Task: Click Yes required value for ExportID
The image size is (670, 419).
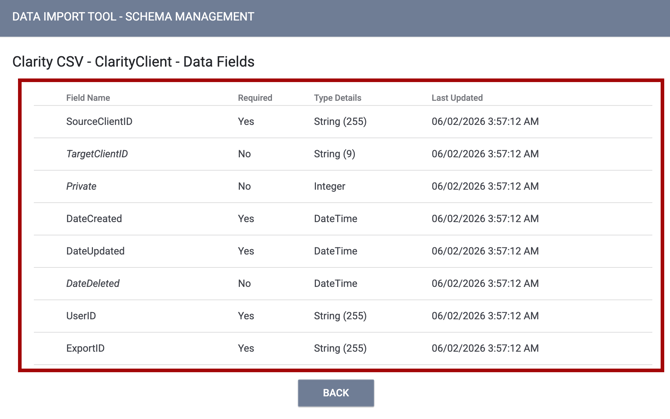Action: coord(246,348)
